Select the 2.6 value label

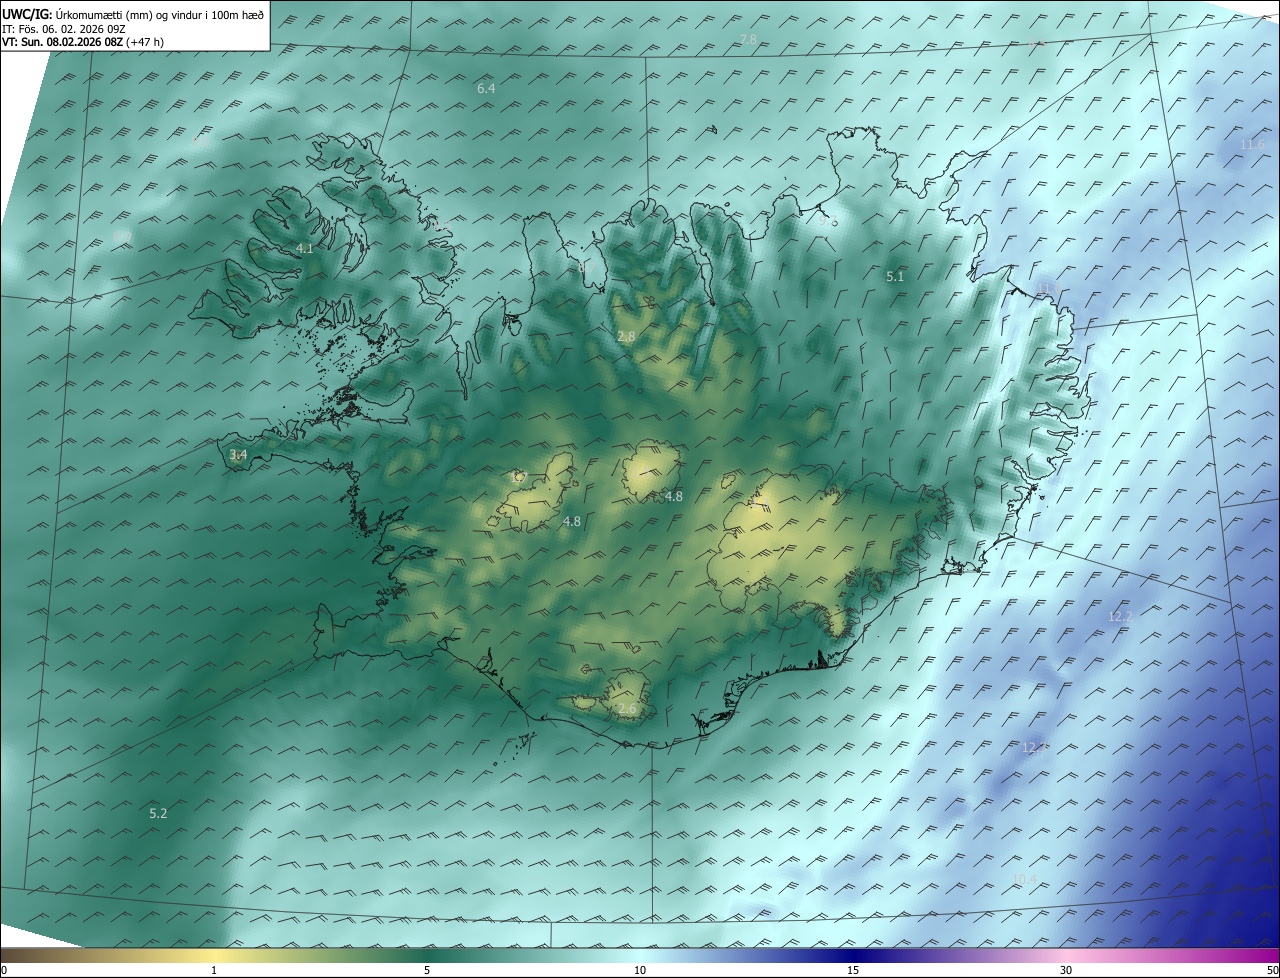pyautogui.click(x=627, y=709)
